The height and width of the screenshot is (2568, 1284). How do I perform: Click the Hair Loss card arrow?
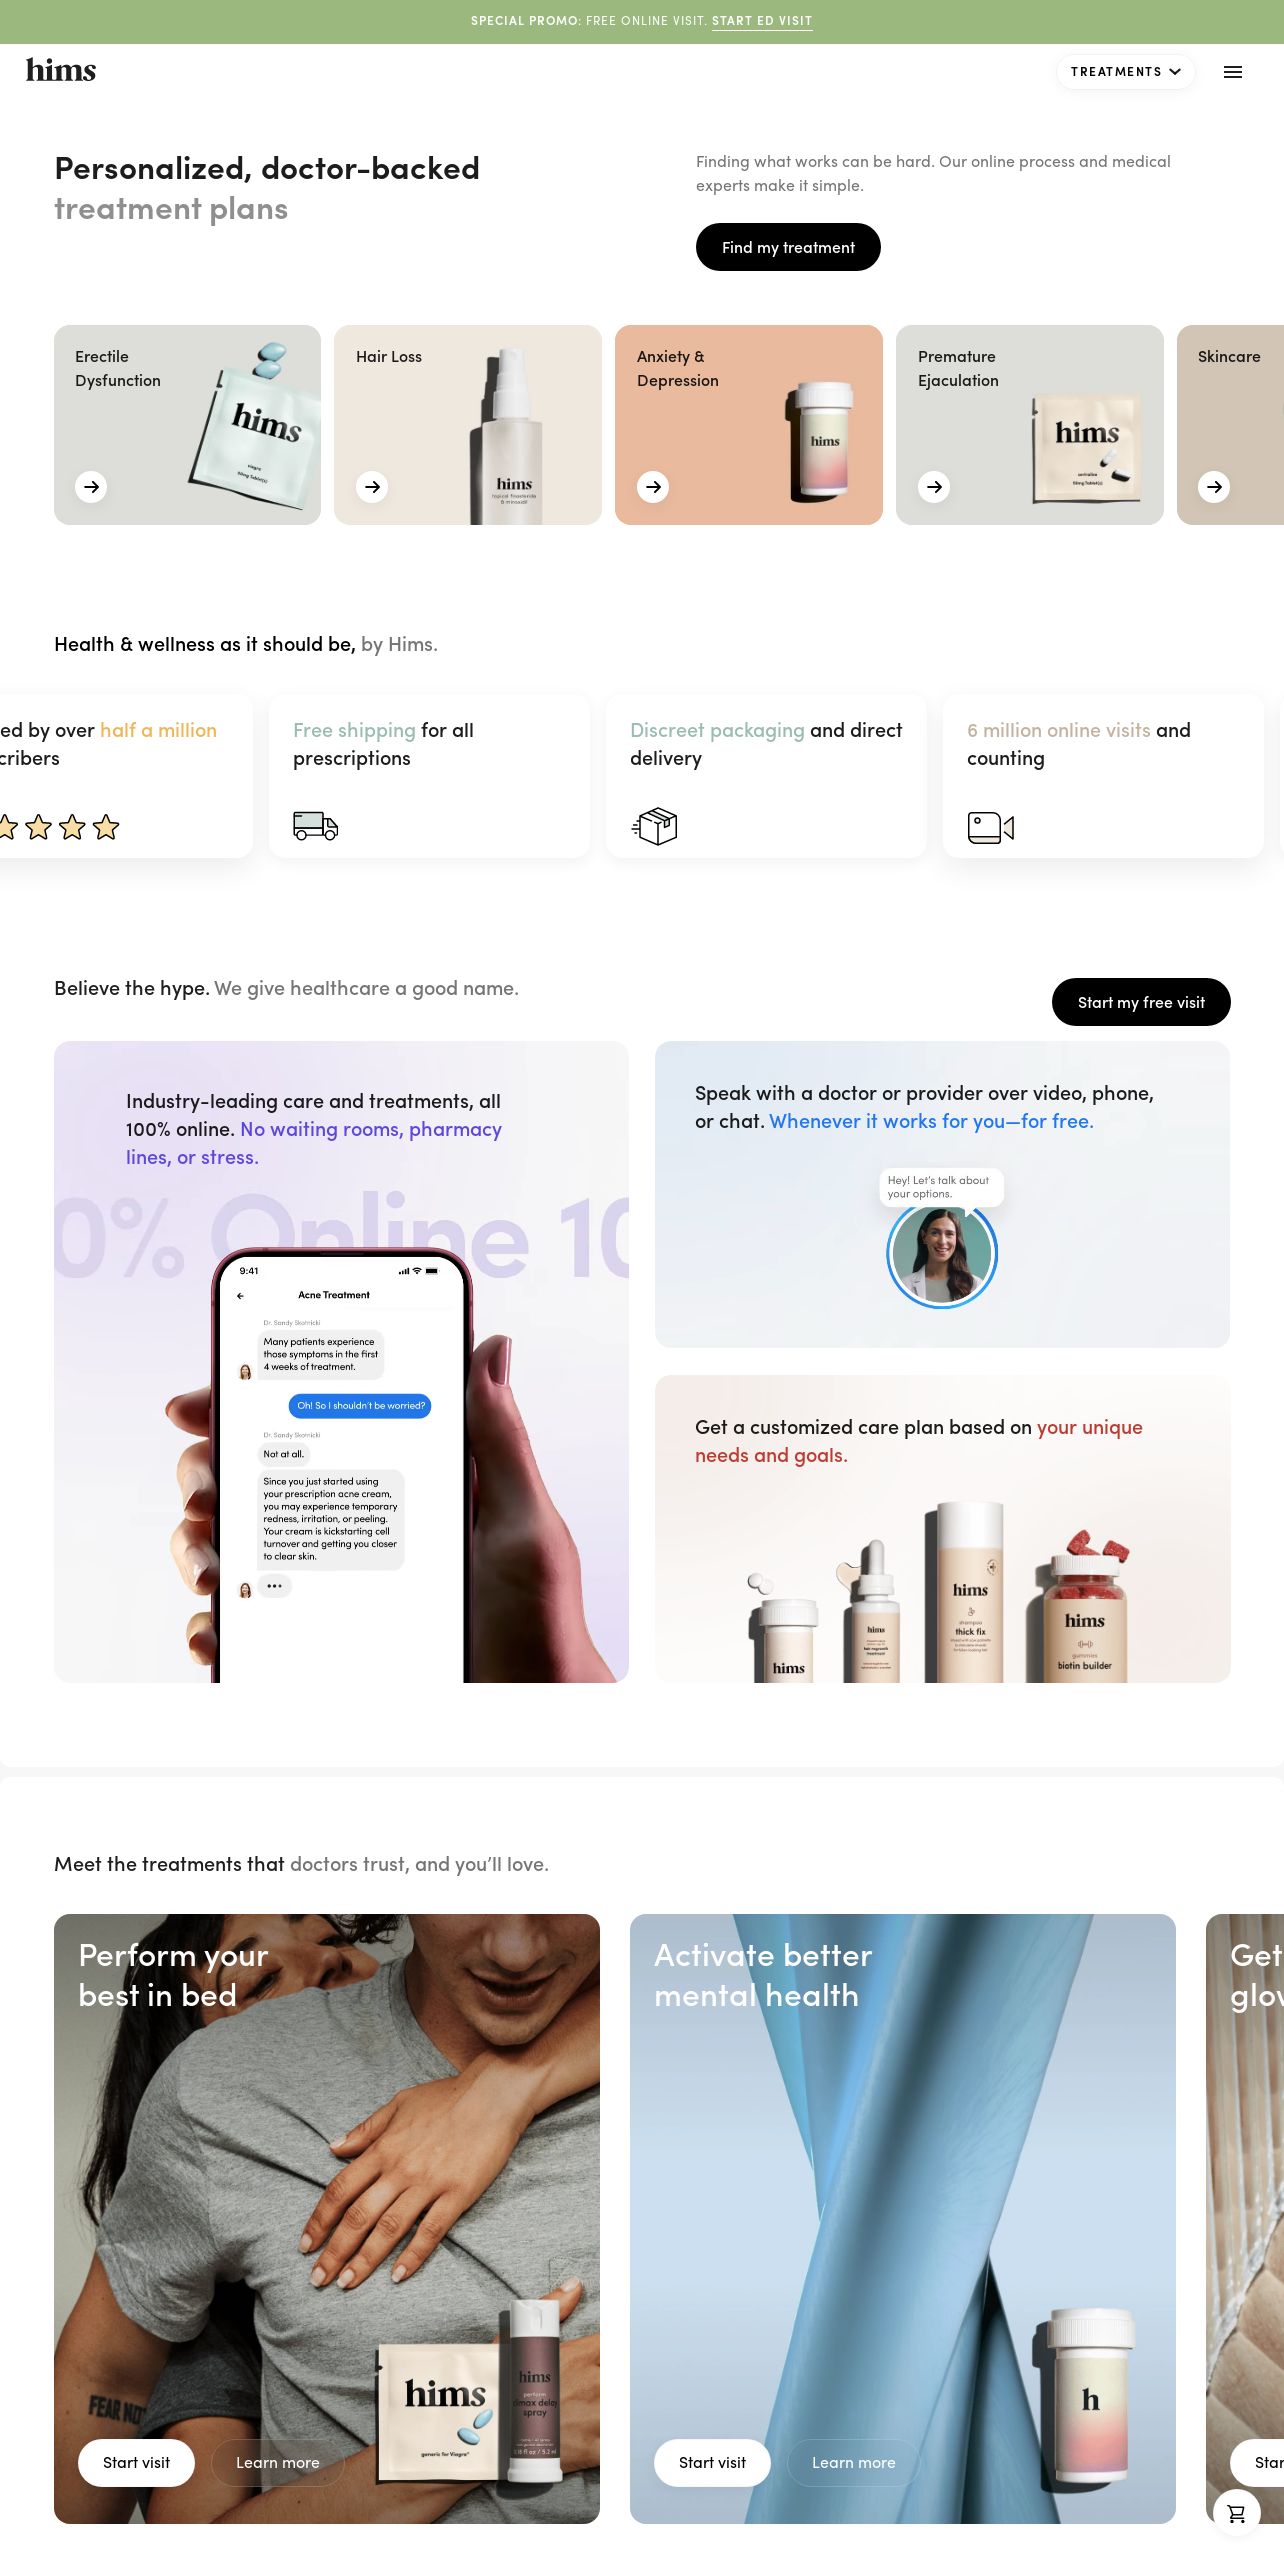372,487
